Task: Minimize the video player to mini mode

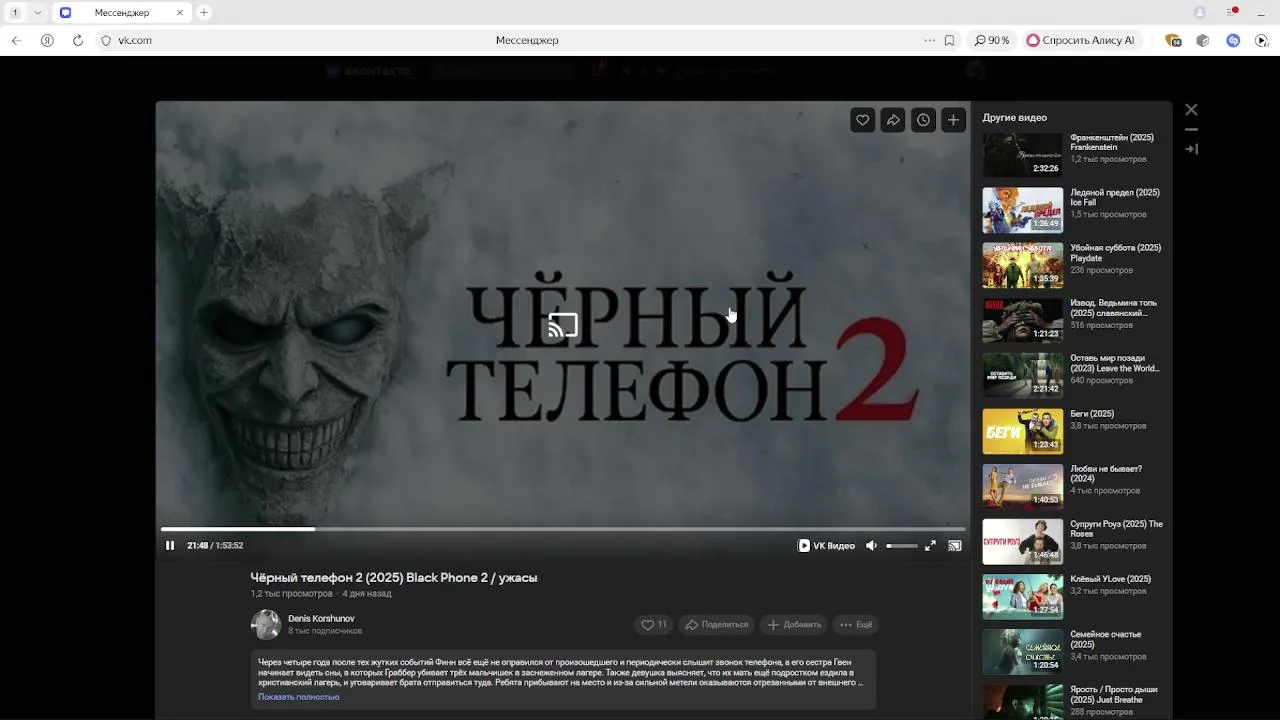Action: [x=1191, y=129]
